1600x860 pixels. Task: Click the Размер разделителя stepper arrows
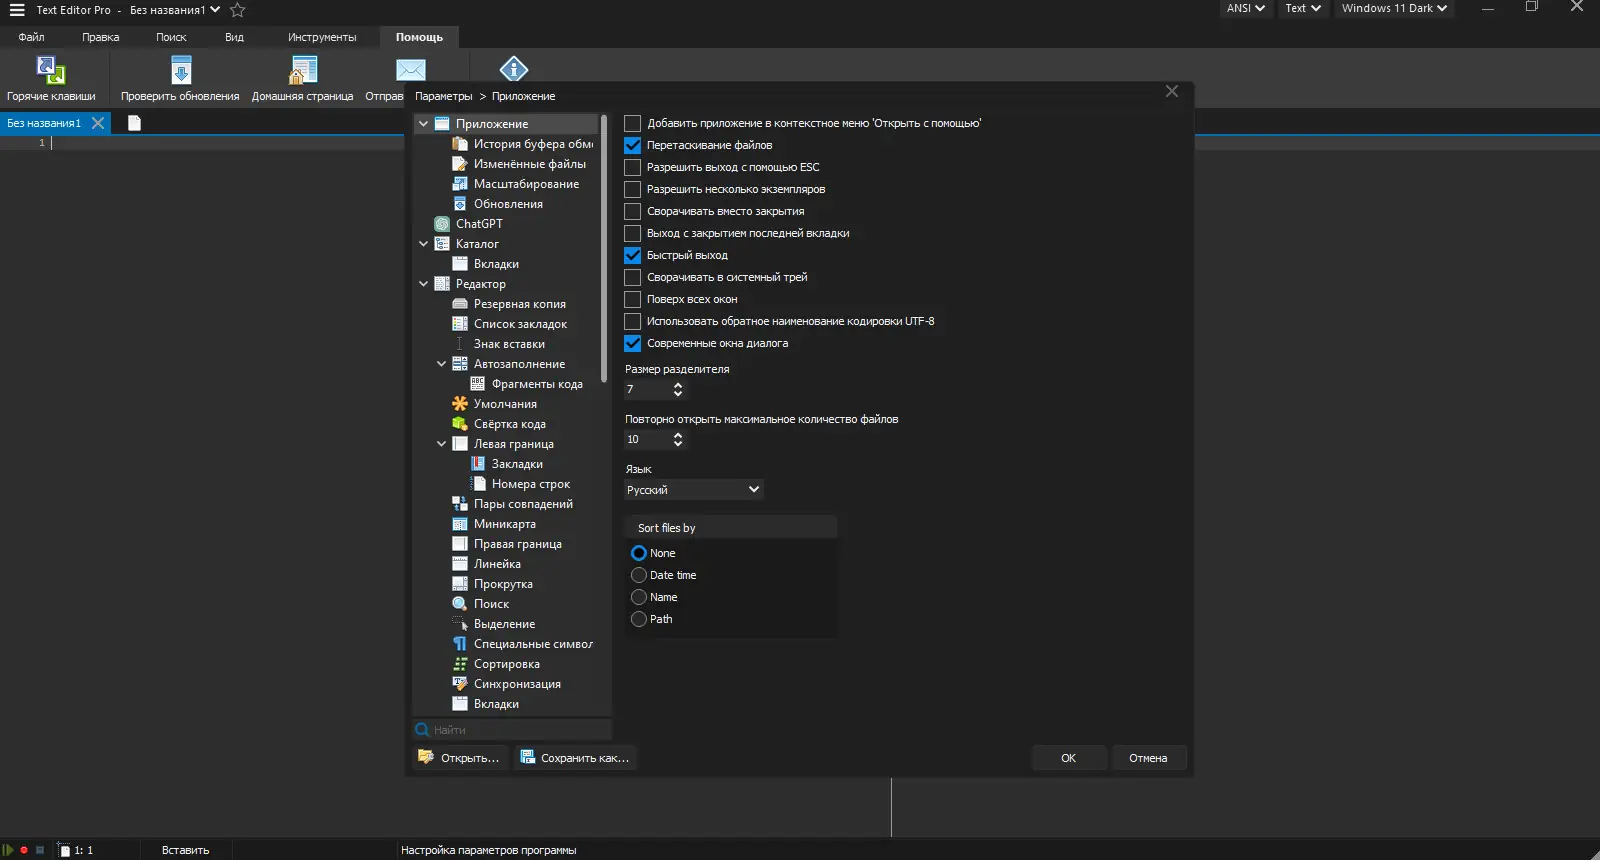pyautogui.click(x=678, y=389)
